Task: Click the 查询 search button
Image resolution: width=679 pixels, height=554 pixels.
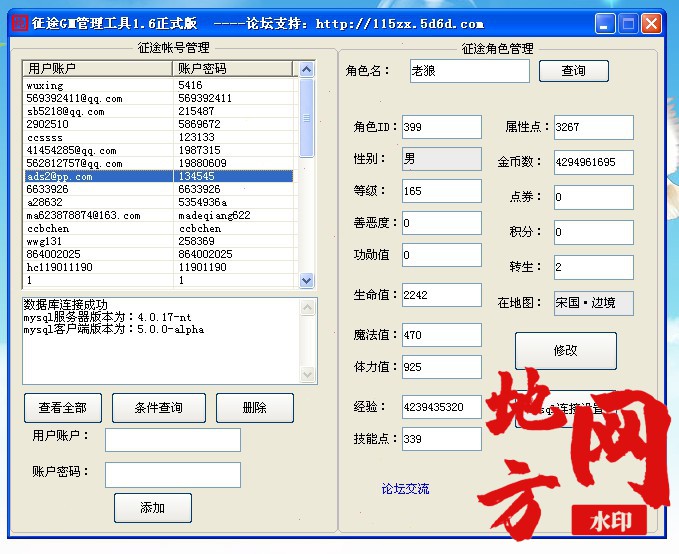Action: point(574,71)
